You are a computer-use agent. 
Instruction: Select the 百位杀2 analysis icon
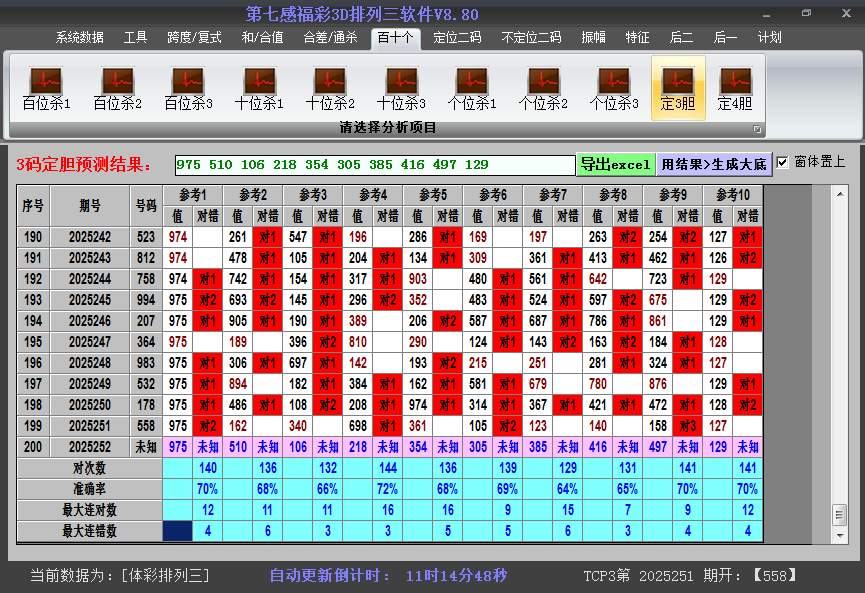[118, 88]
